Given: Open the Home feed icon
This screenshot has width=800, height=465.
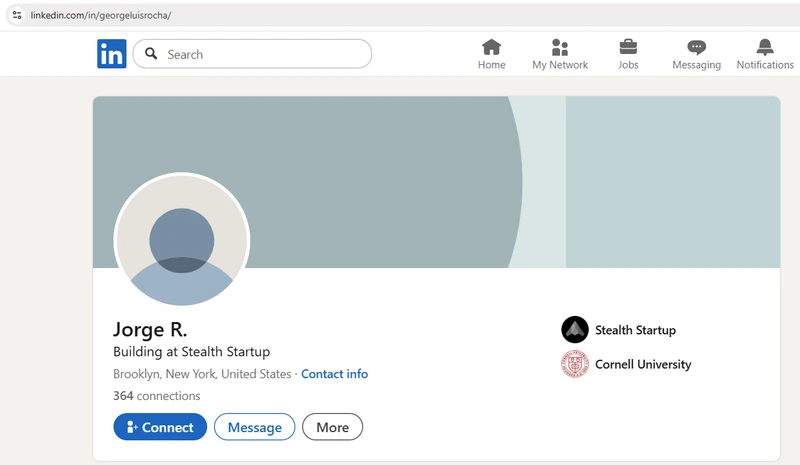Looking at the screenshot, I should click(x=491, y=47).
